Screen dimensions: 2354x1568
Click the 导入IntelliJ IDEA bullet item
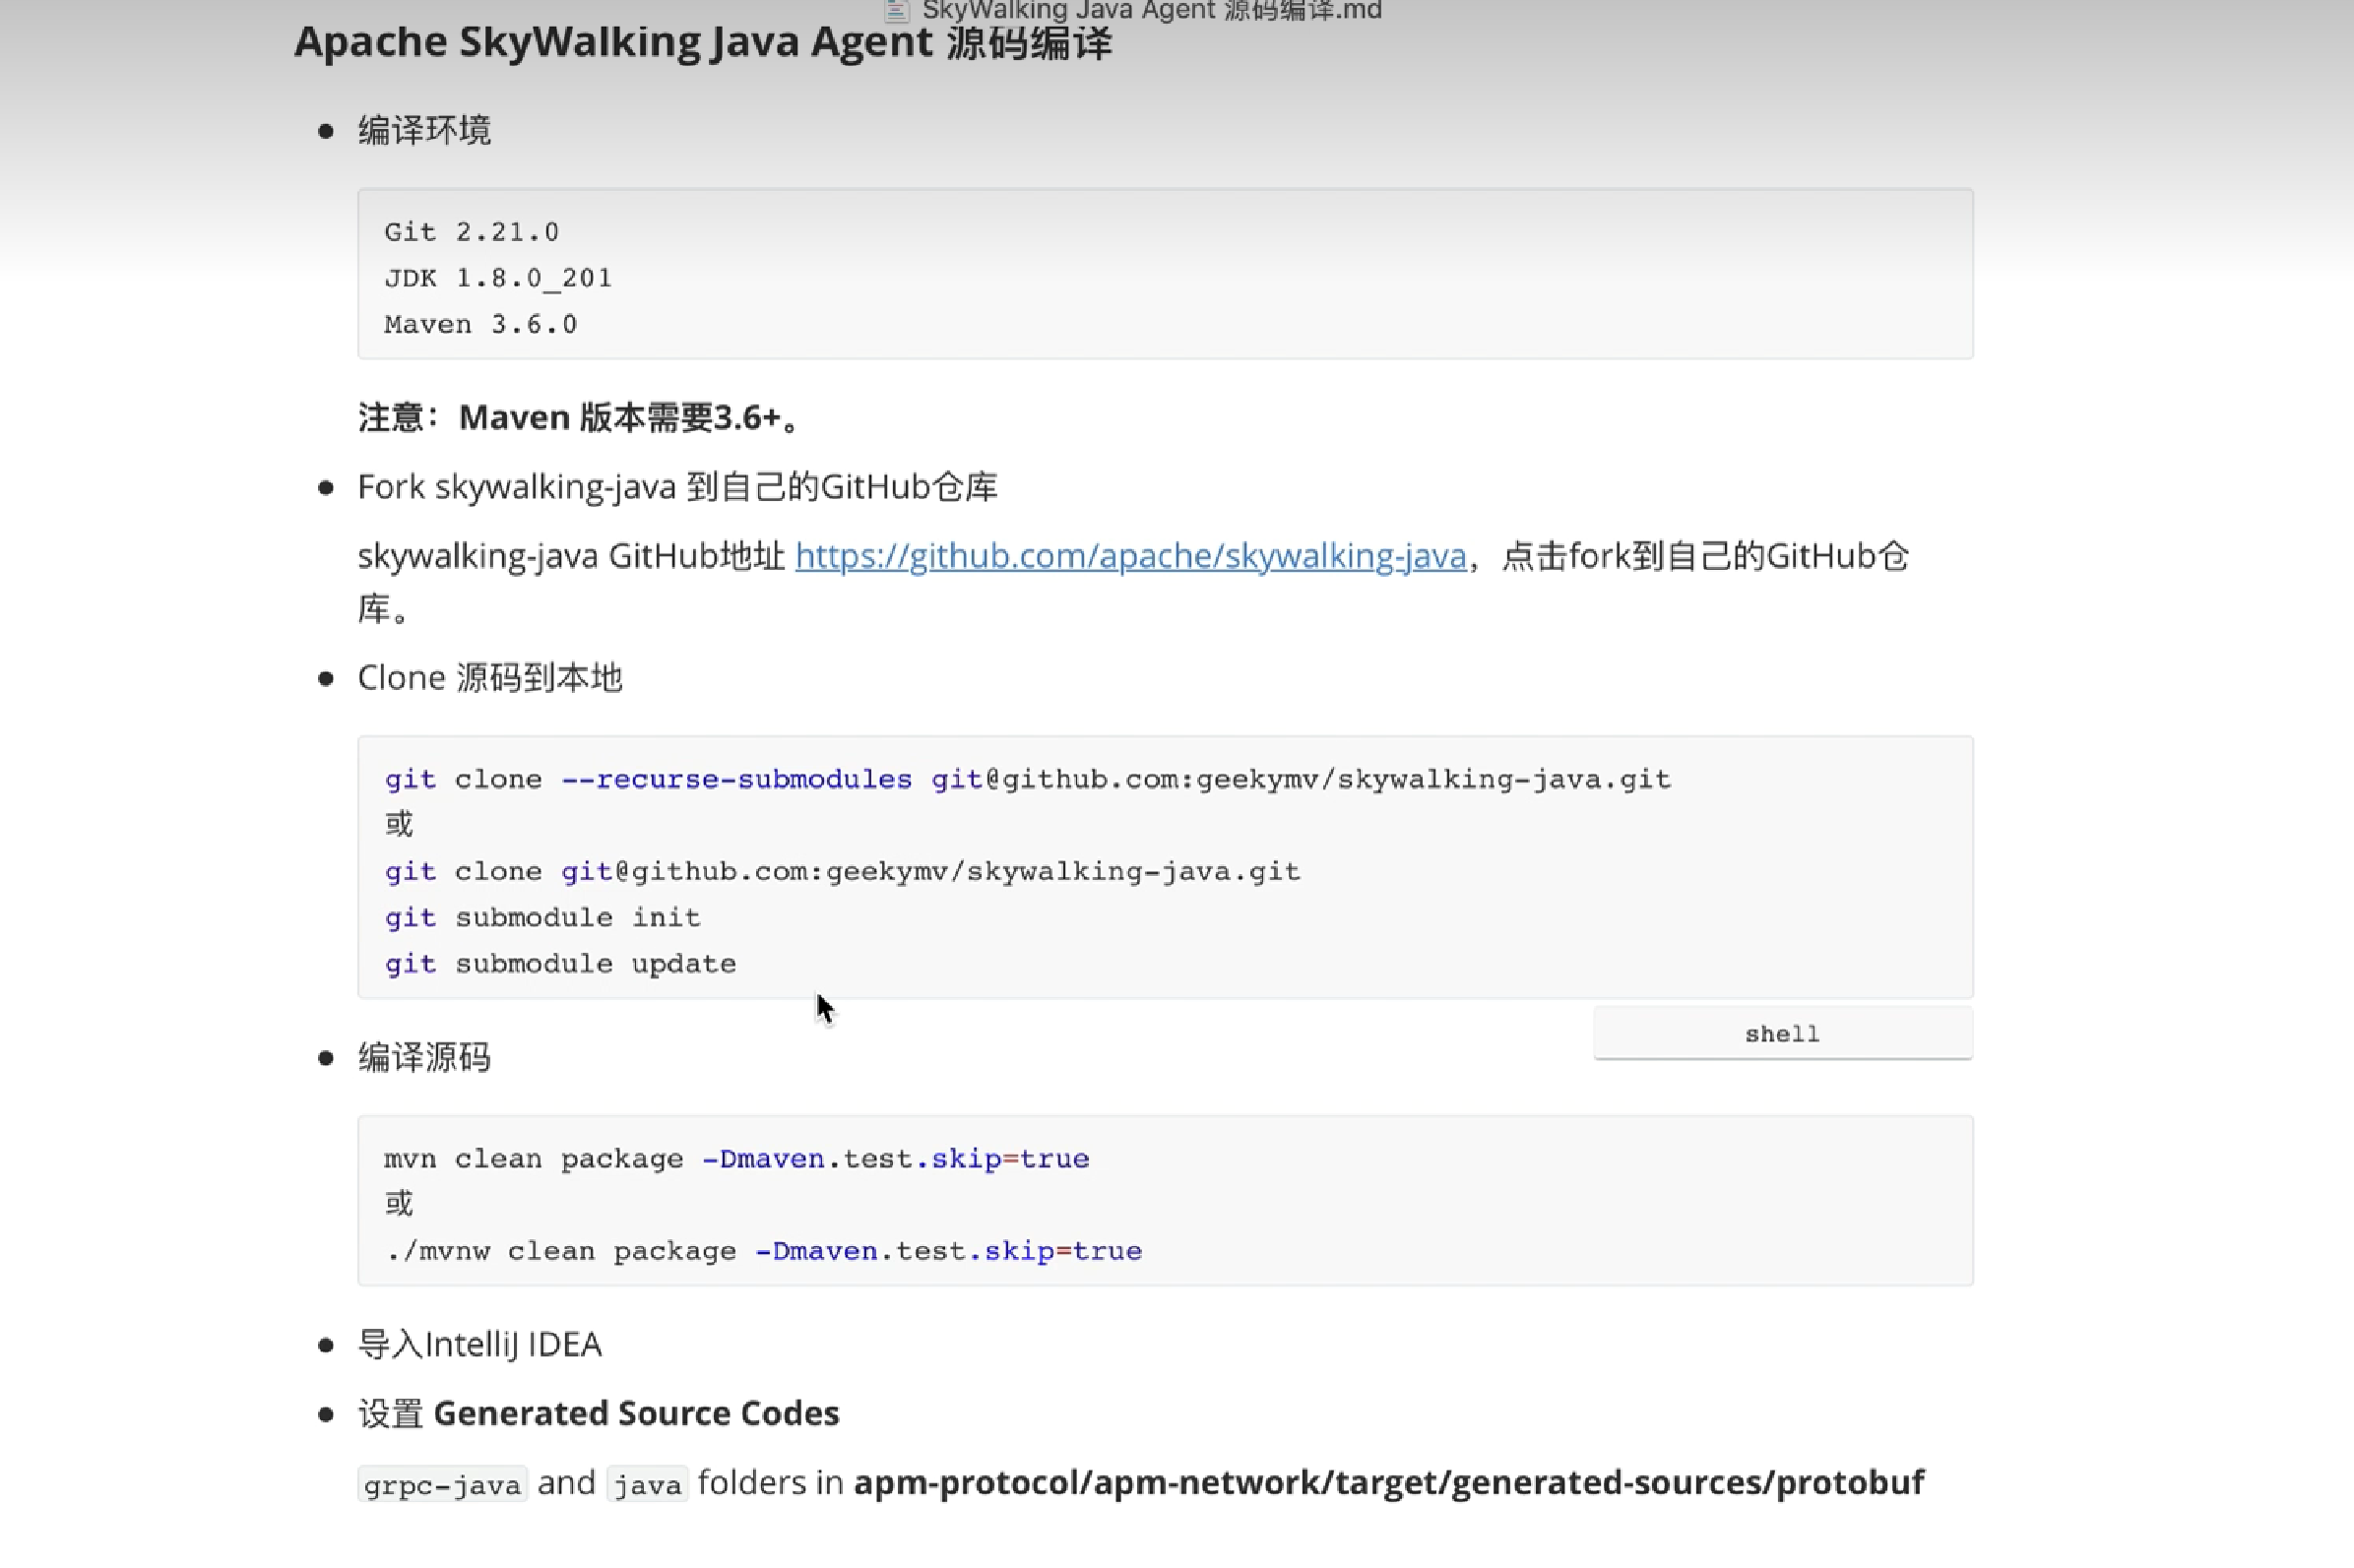480,1344
